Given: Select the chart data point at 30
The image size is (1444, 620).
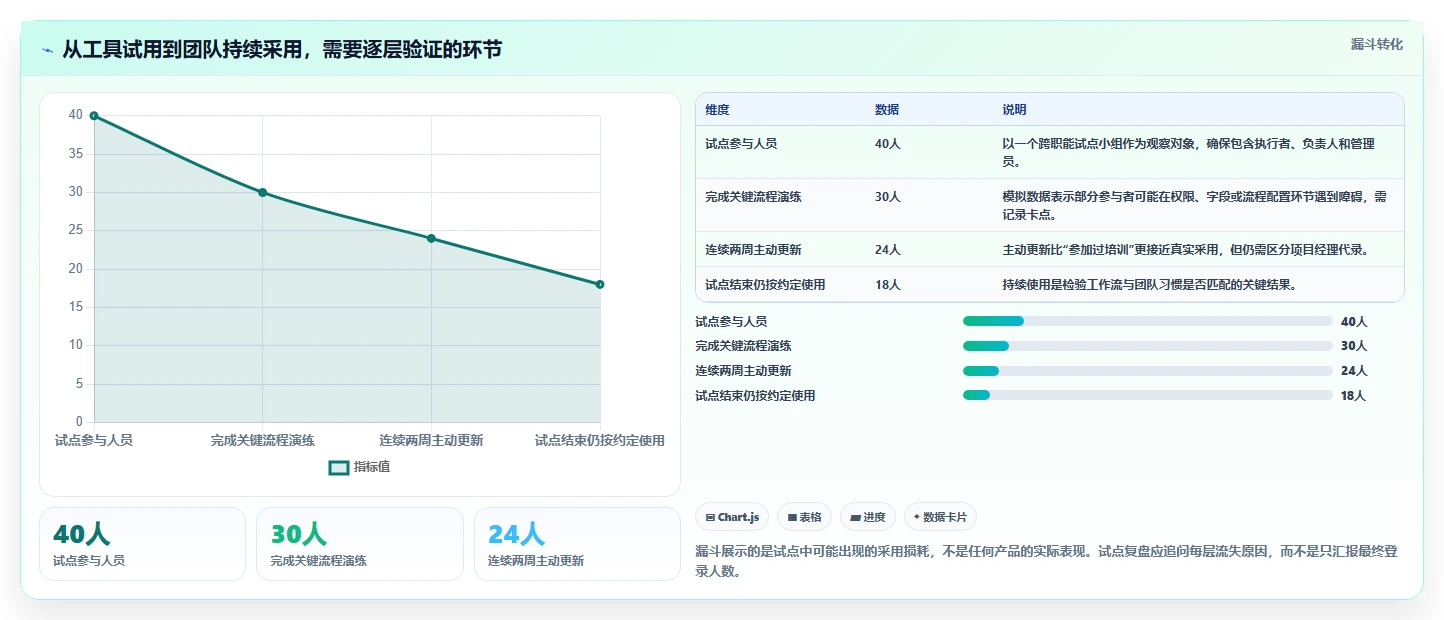Looking at the screenshot, I should [263, 192].
